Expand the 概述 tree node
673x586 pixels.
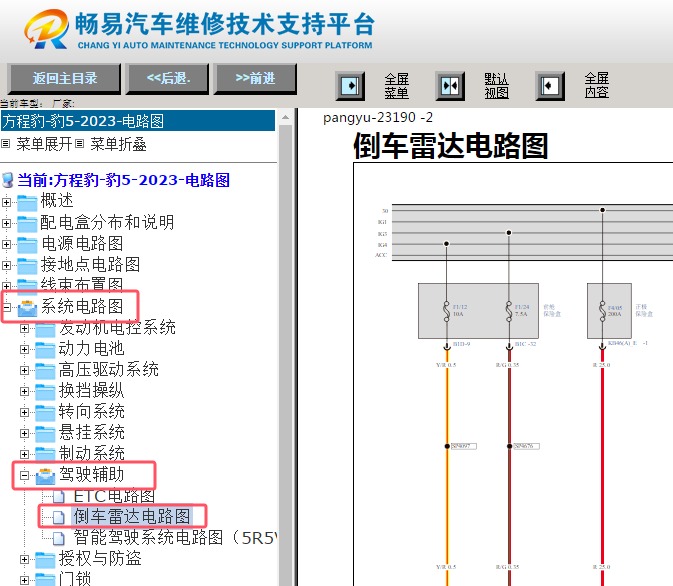pyautogui.click(x=6, y=202)
